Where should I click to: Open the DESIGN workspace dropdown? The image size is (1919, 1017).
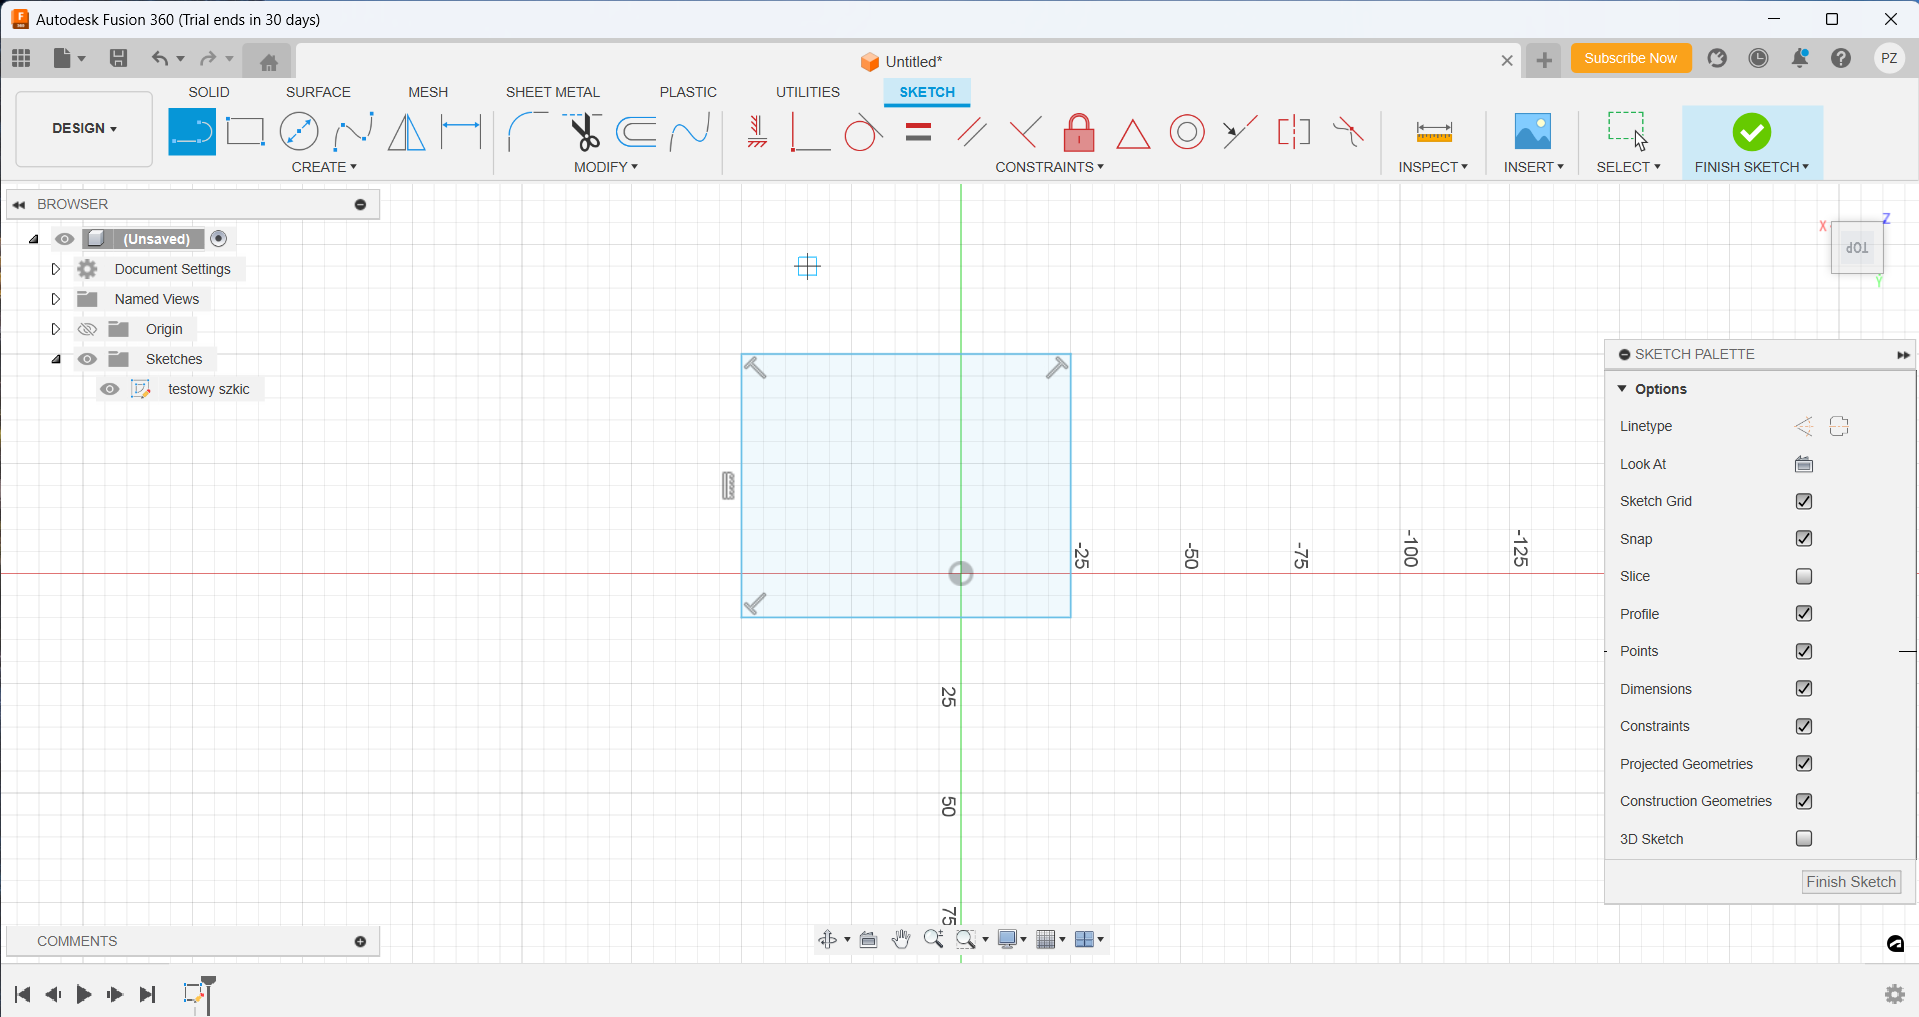tap(85, 129)
